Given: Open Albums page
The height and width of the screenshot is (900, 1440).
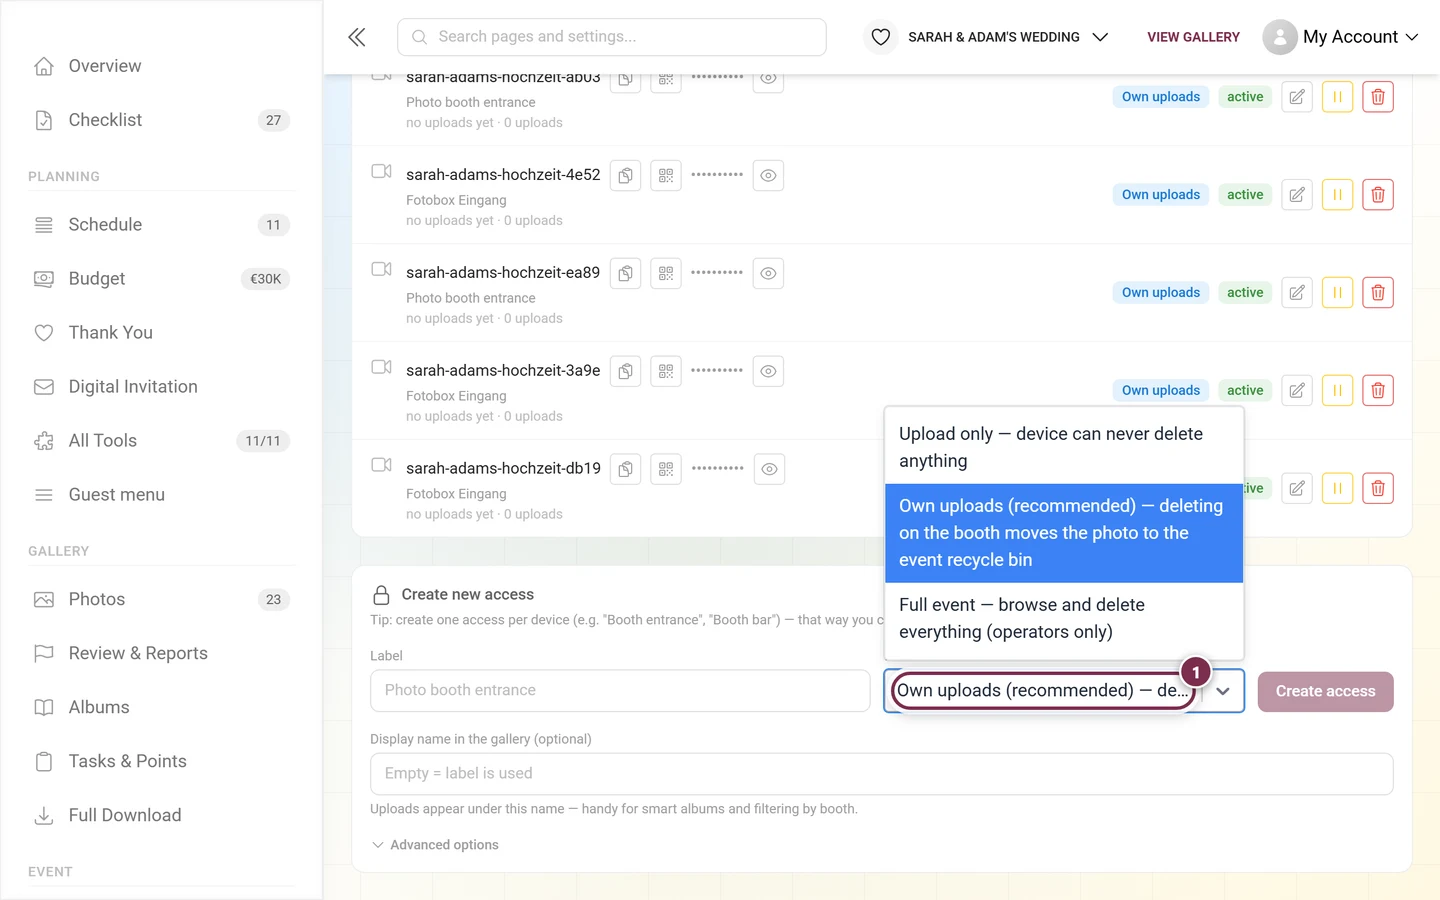Looking at the screenshot, I should (x=161, y=708).
